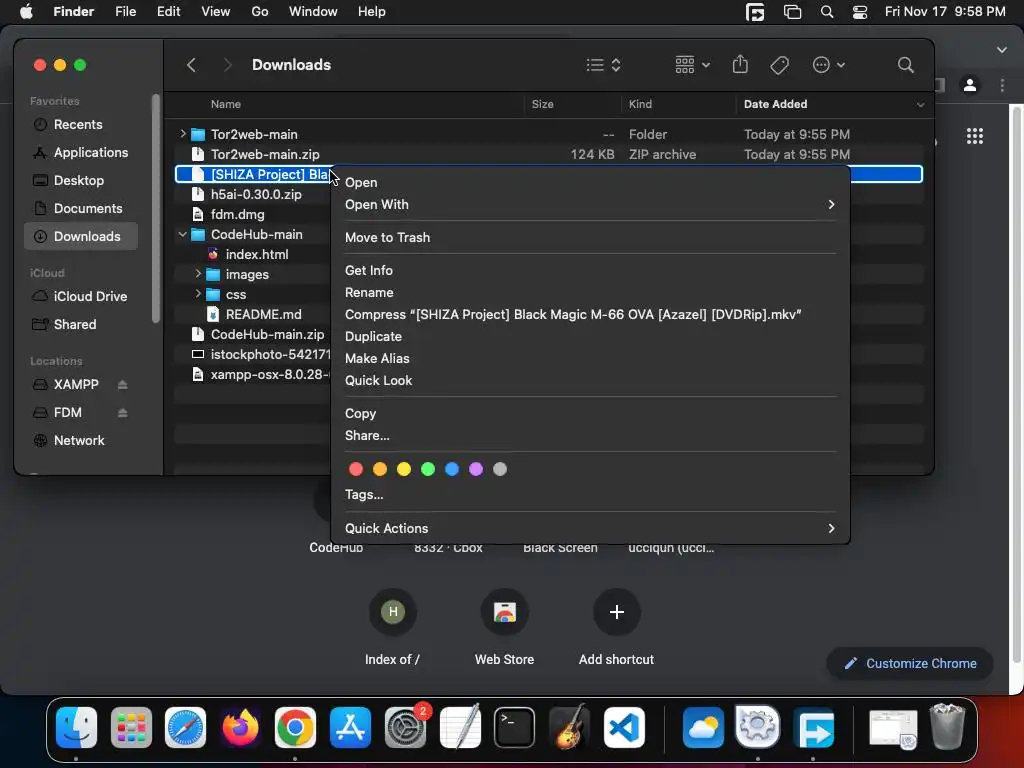Viewport: 1024px width, 768px height.
Task: Open the Chrome profile avatar icon
Action: coord(970,85)
